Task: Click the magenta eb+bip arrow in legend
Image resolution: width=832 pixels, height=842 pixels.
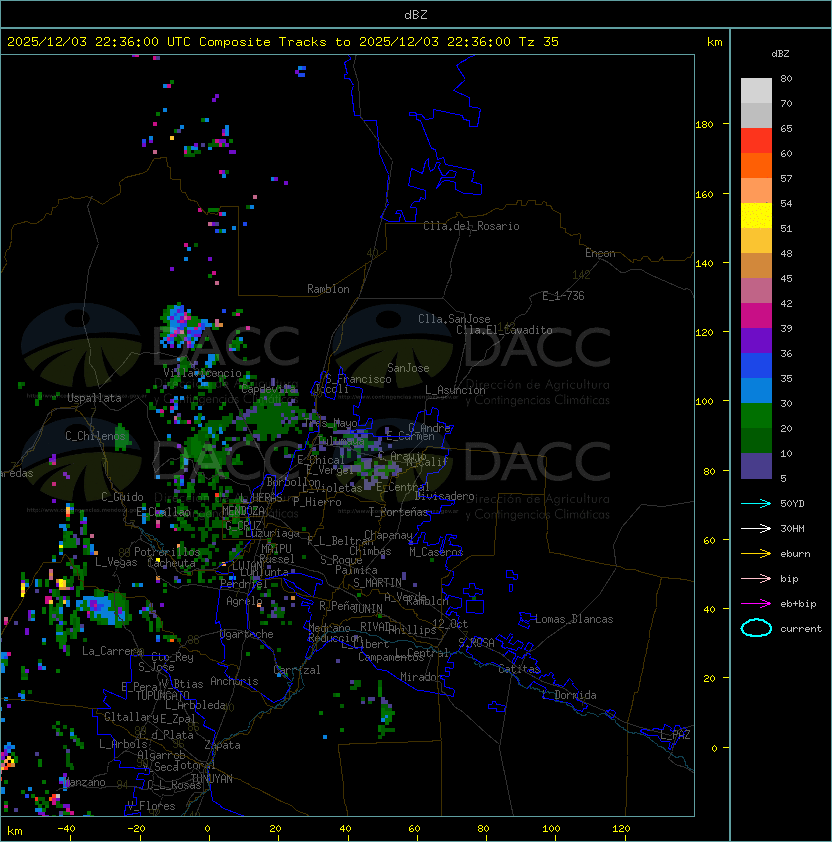Action: click(x=756, y=604)
